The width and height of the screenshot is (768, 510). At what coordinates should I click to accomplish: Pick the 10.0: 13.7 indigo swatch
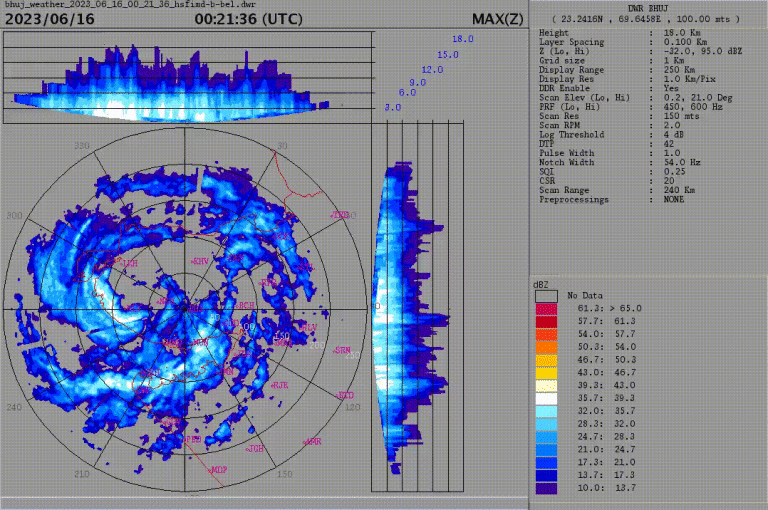pos(546,488)
